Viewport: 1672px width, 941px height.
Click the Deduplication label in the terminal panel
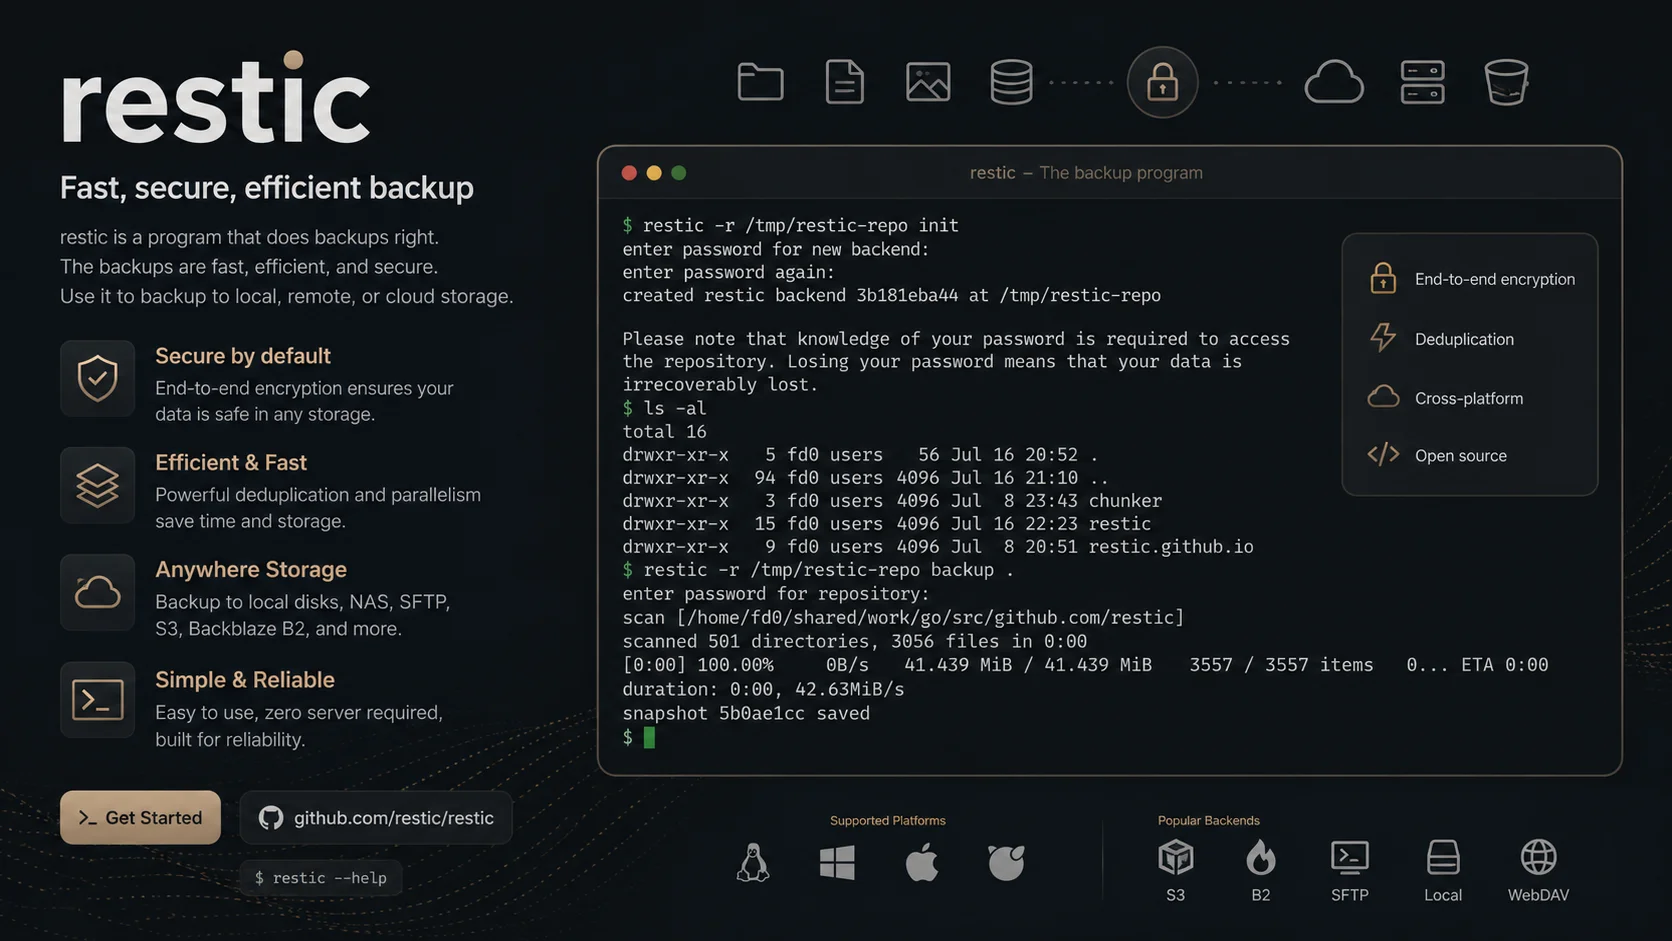[x=1464, y=339]
